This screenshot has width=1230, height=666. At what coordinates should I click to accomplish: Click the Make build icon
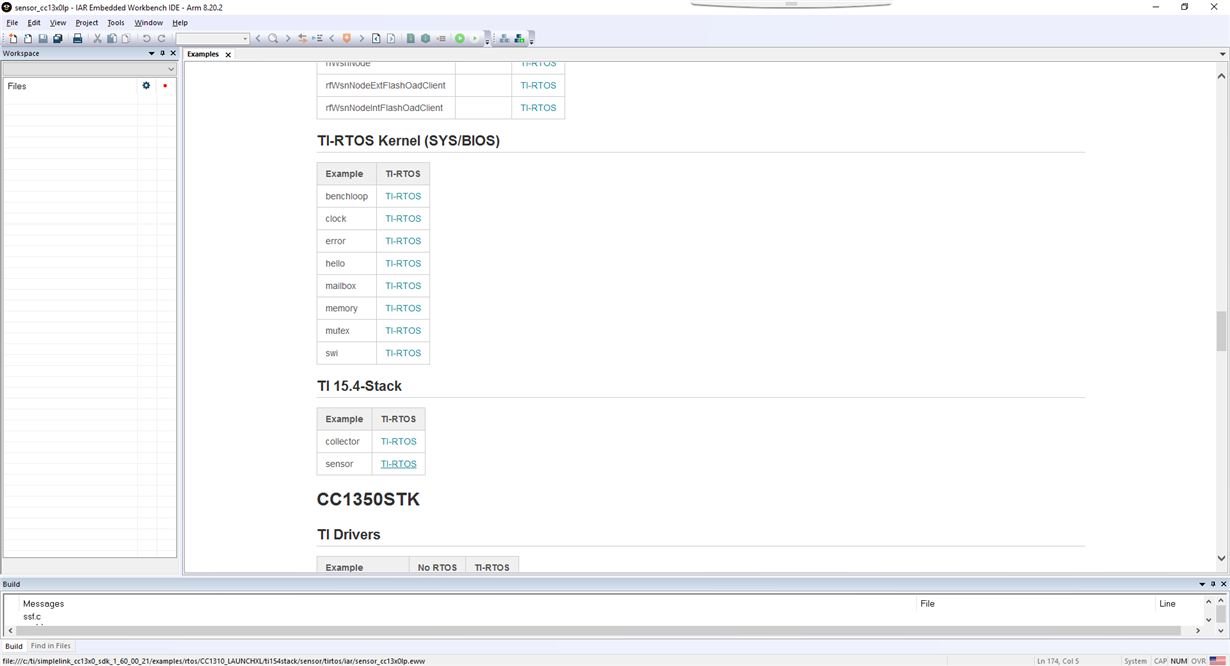pos(425,38)
